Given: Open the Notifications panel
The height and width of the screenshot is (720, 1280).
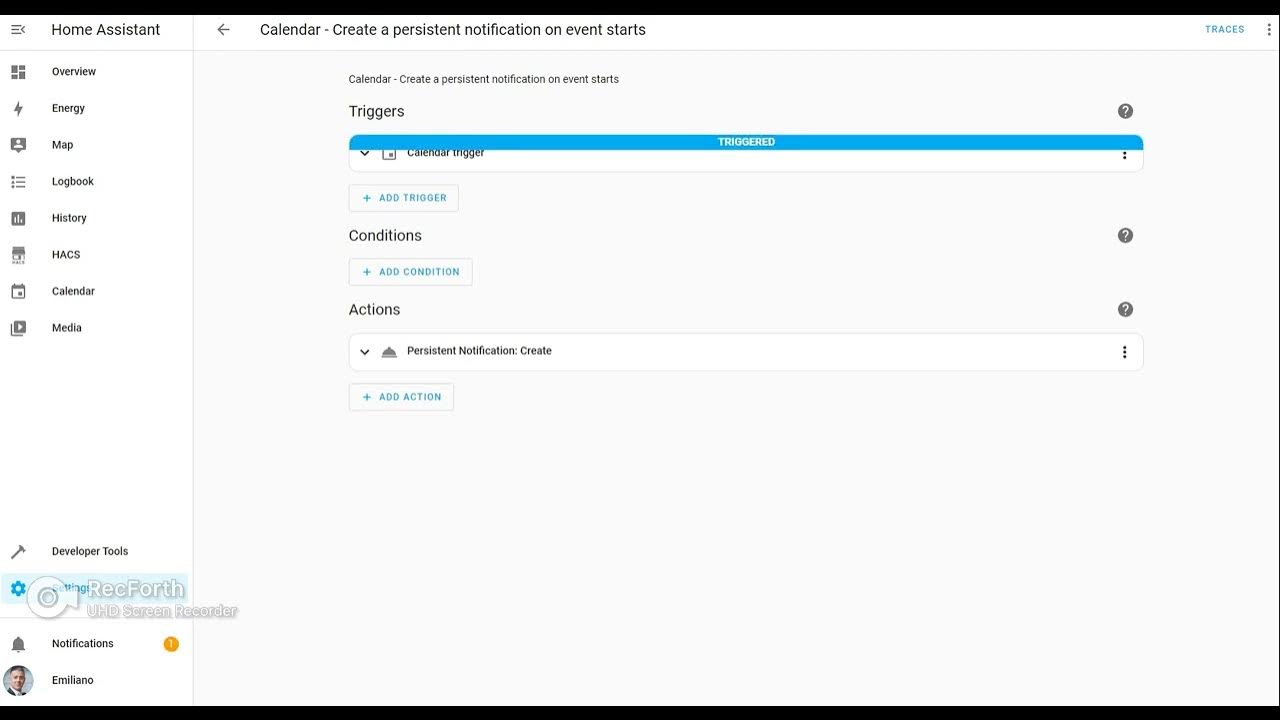Looking at the screenshot, I should [x=96, y=644].
